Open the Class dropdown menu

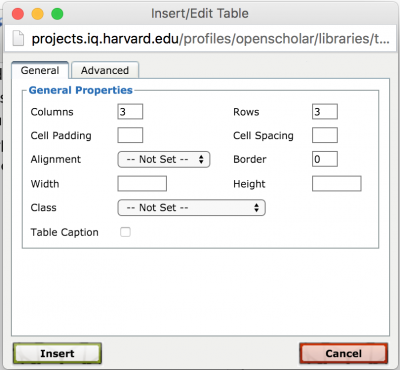click(x=191, y=208)
